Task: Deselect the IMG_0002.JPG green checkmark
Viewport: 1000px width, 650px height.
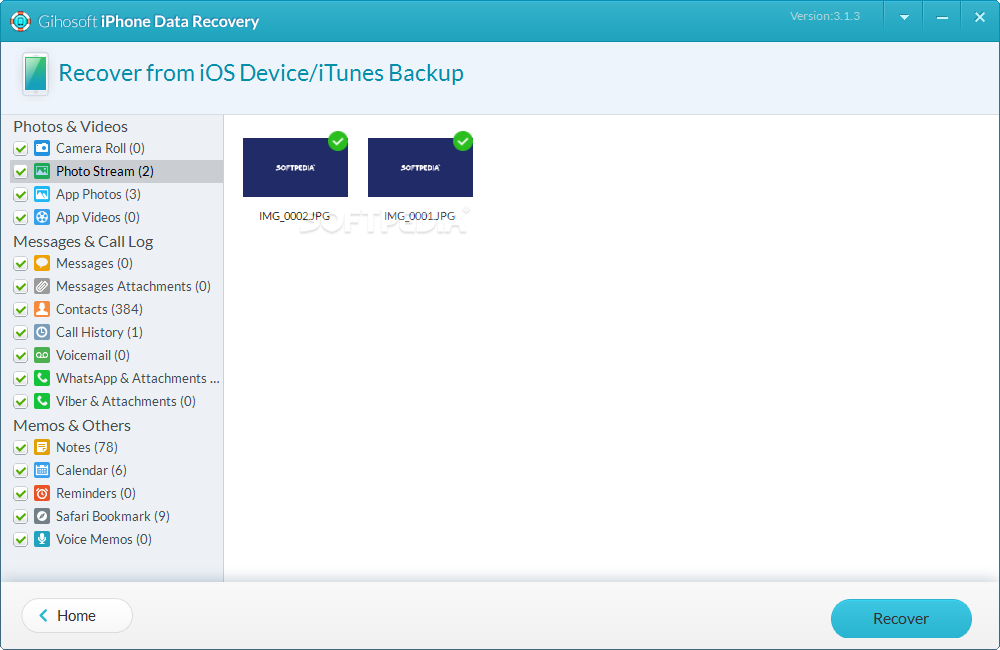Action: tap(338, 141)
